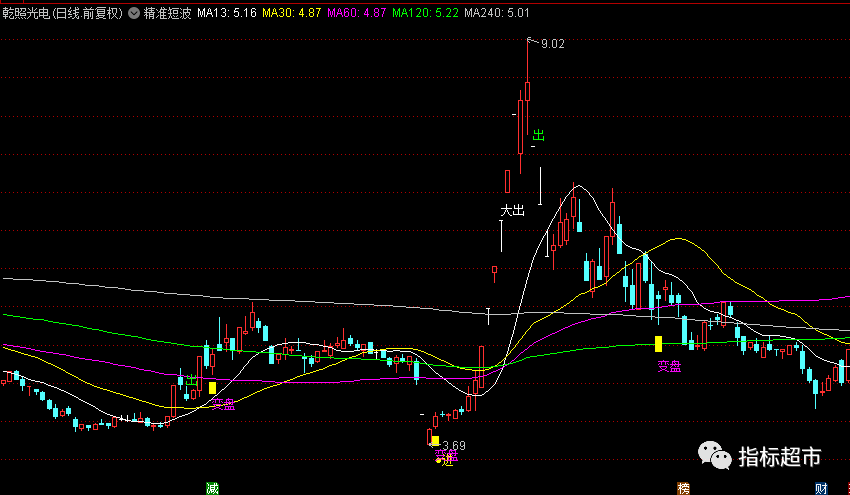
Task: Click the orange 榜 event marker
Action: point(684,488)
